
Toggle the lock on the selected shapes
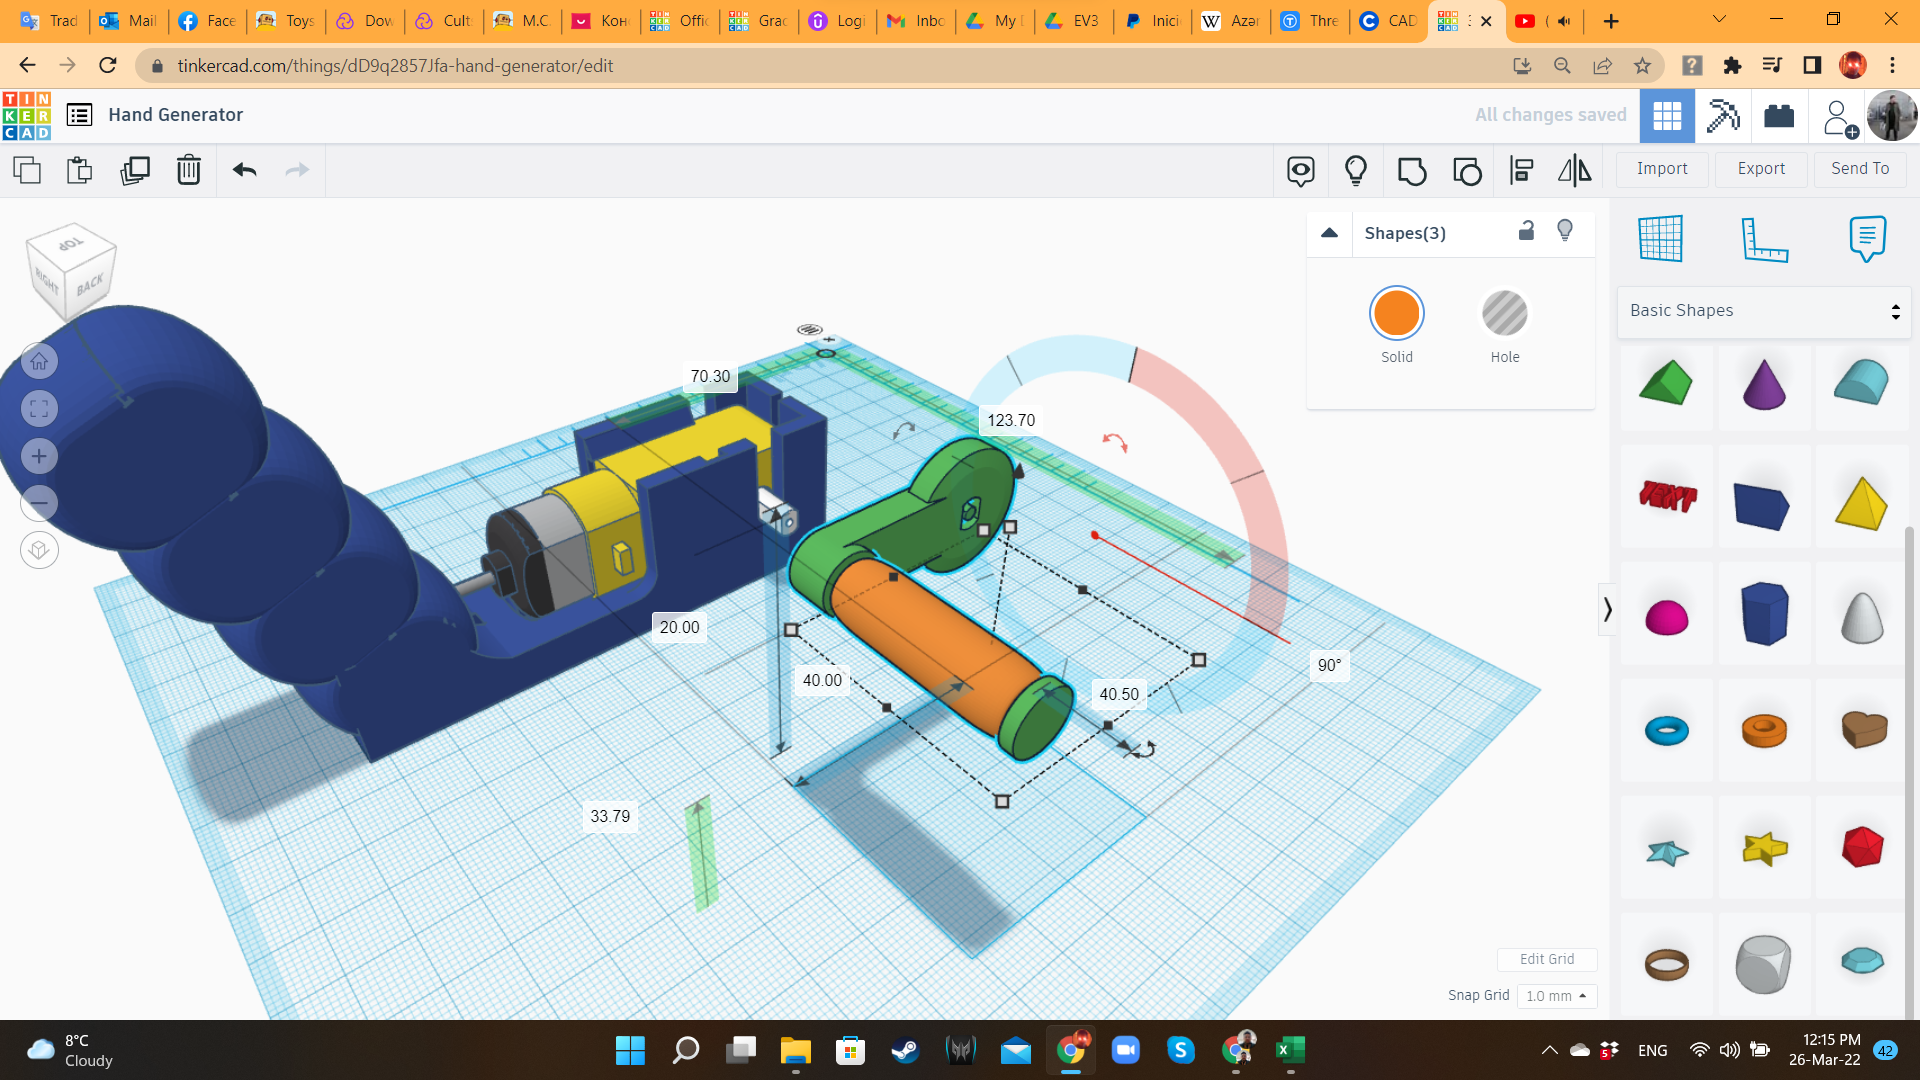pyautogui.click(x=1526, y=232)
